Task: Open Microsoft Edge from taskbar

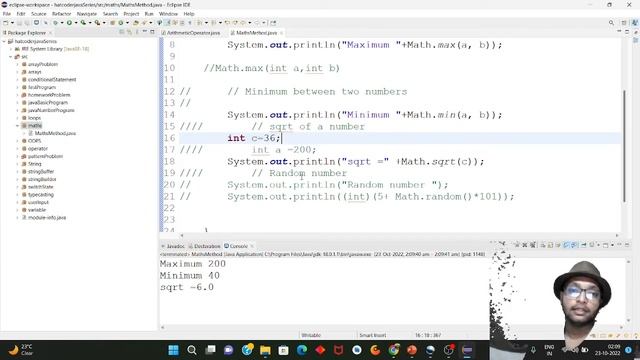Action: click(302, 350)
